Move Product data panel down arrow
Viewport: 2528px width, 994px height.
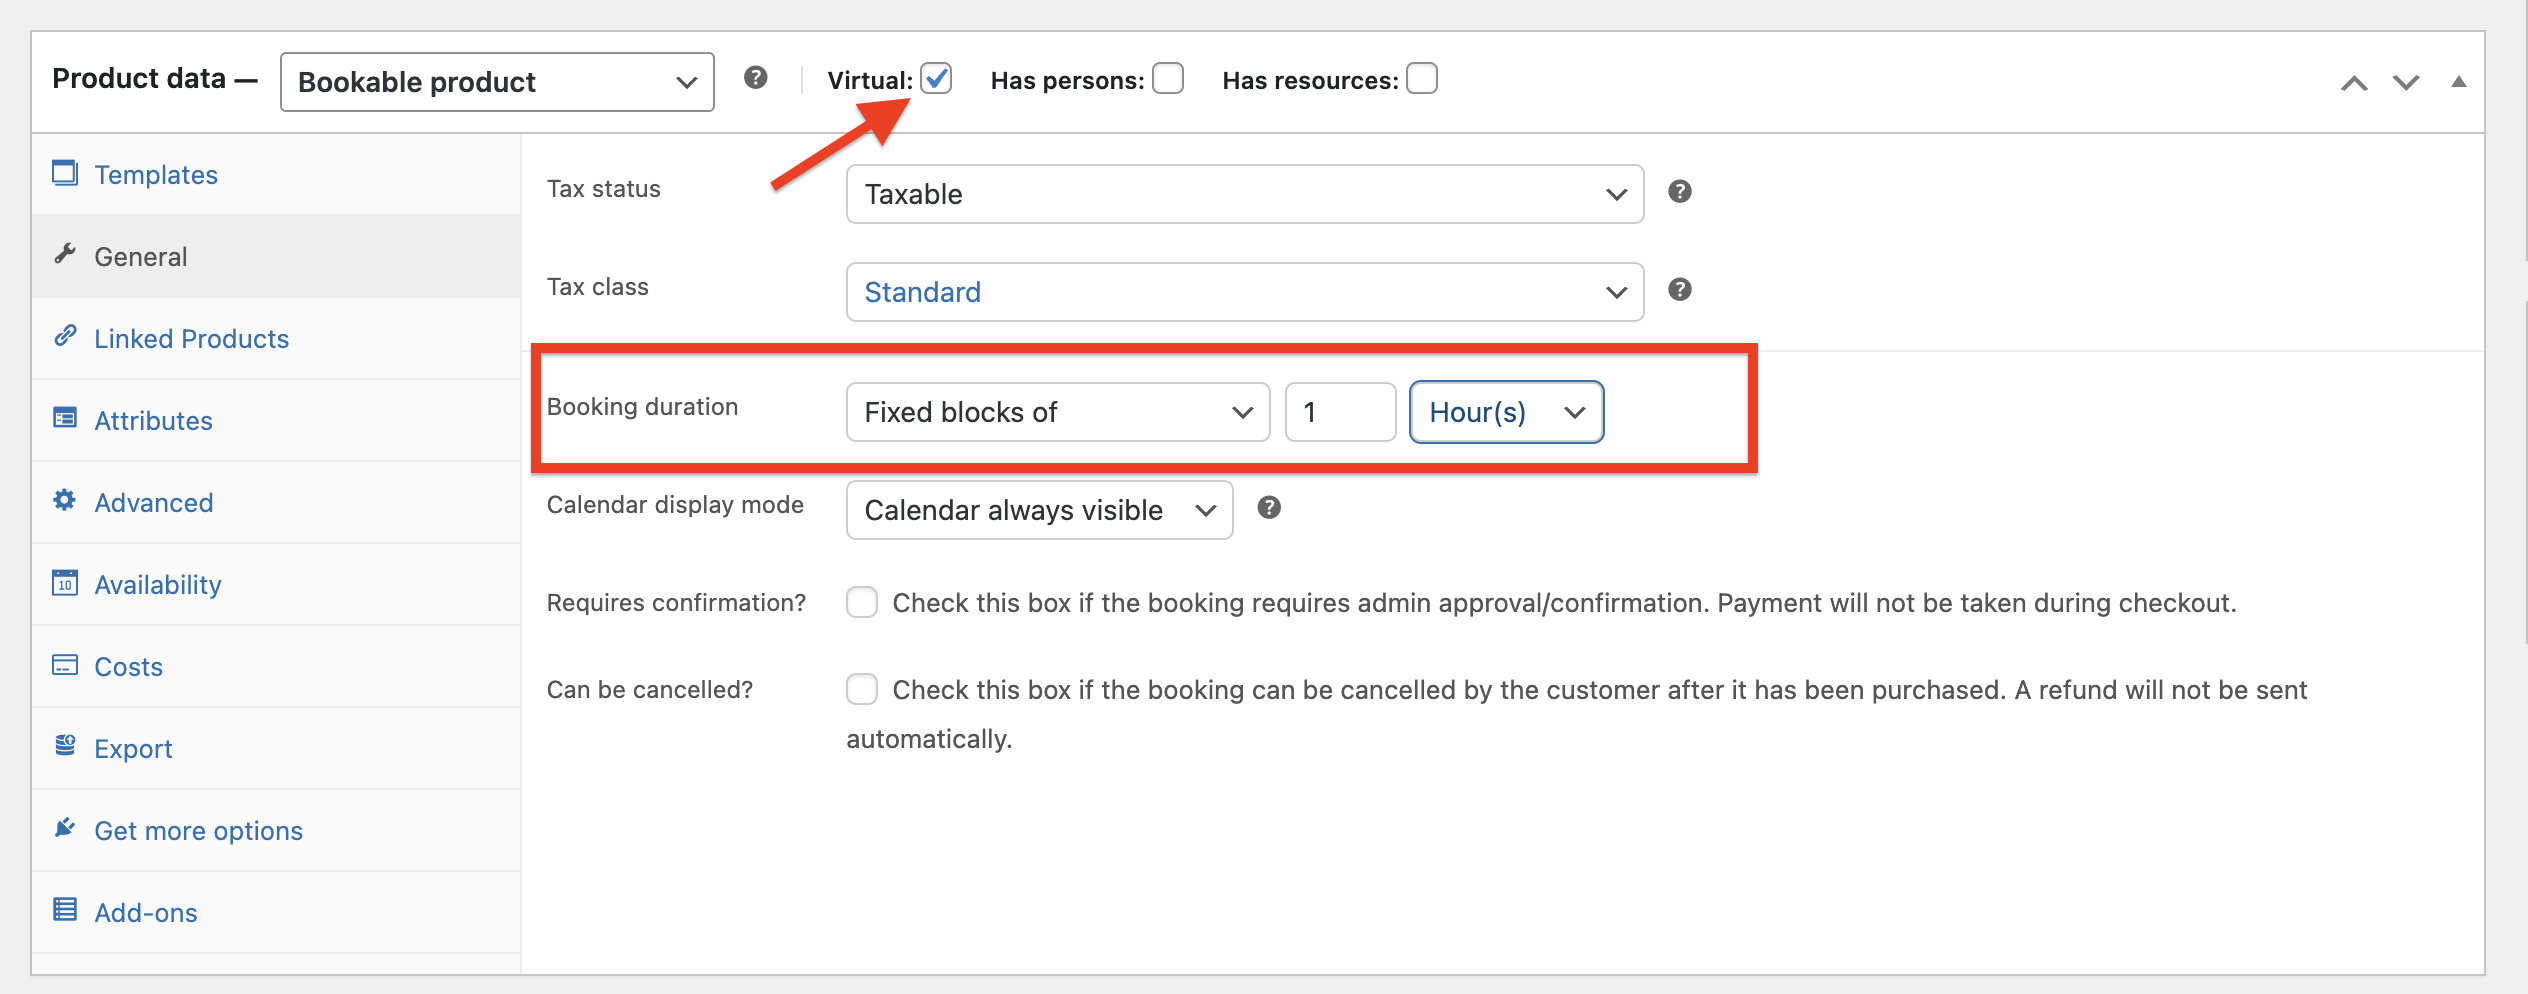click(x=2406, y=82)
